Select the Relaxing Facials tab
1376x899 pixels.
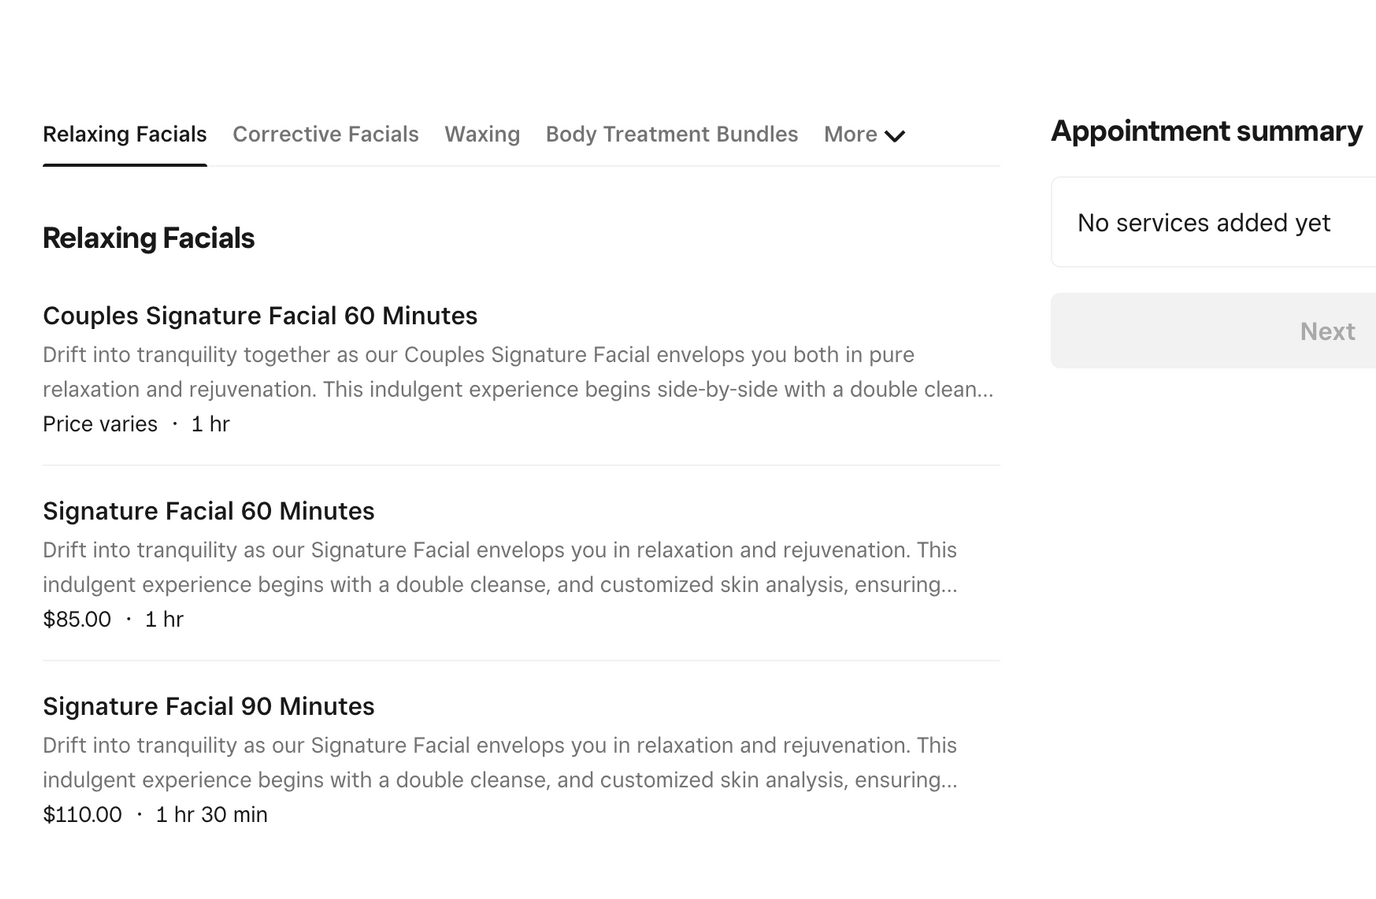124,134
